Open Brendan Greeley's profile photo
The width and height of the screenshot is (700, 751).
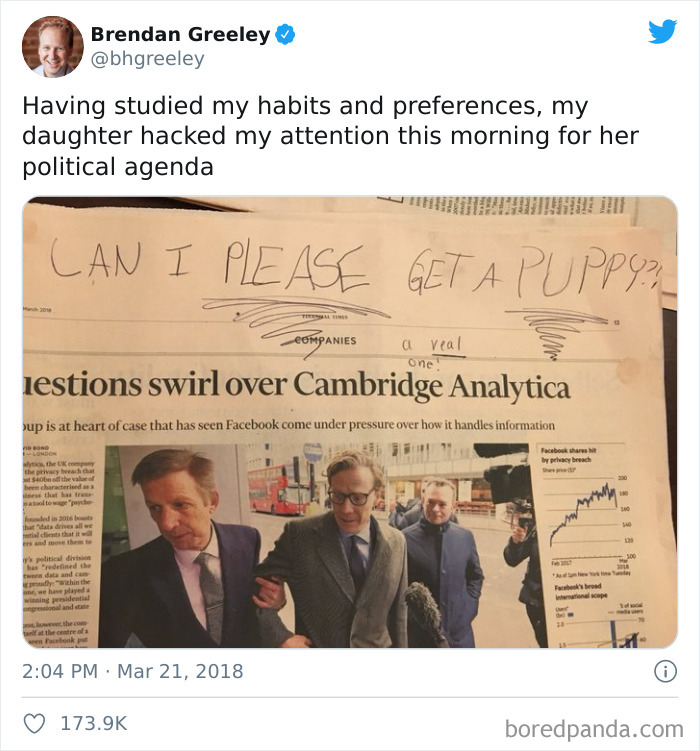tap(53, 46)
